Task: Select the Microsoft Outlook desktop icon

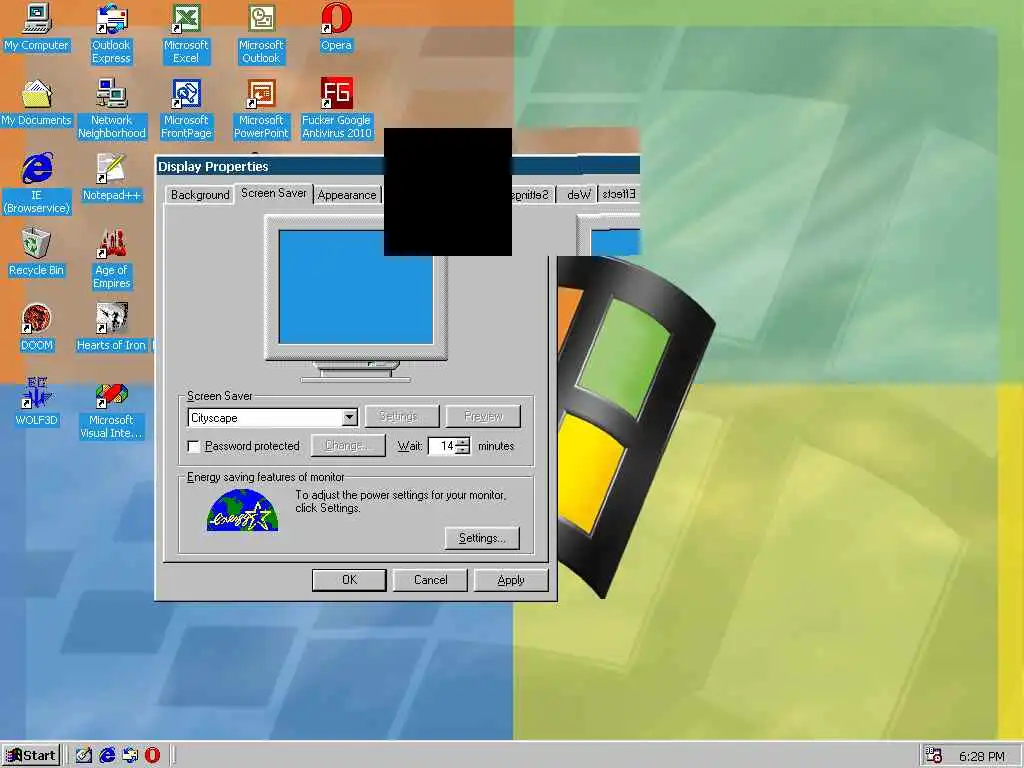Action: (x=261, y=33)
